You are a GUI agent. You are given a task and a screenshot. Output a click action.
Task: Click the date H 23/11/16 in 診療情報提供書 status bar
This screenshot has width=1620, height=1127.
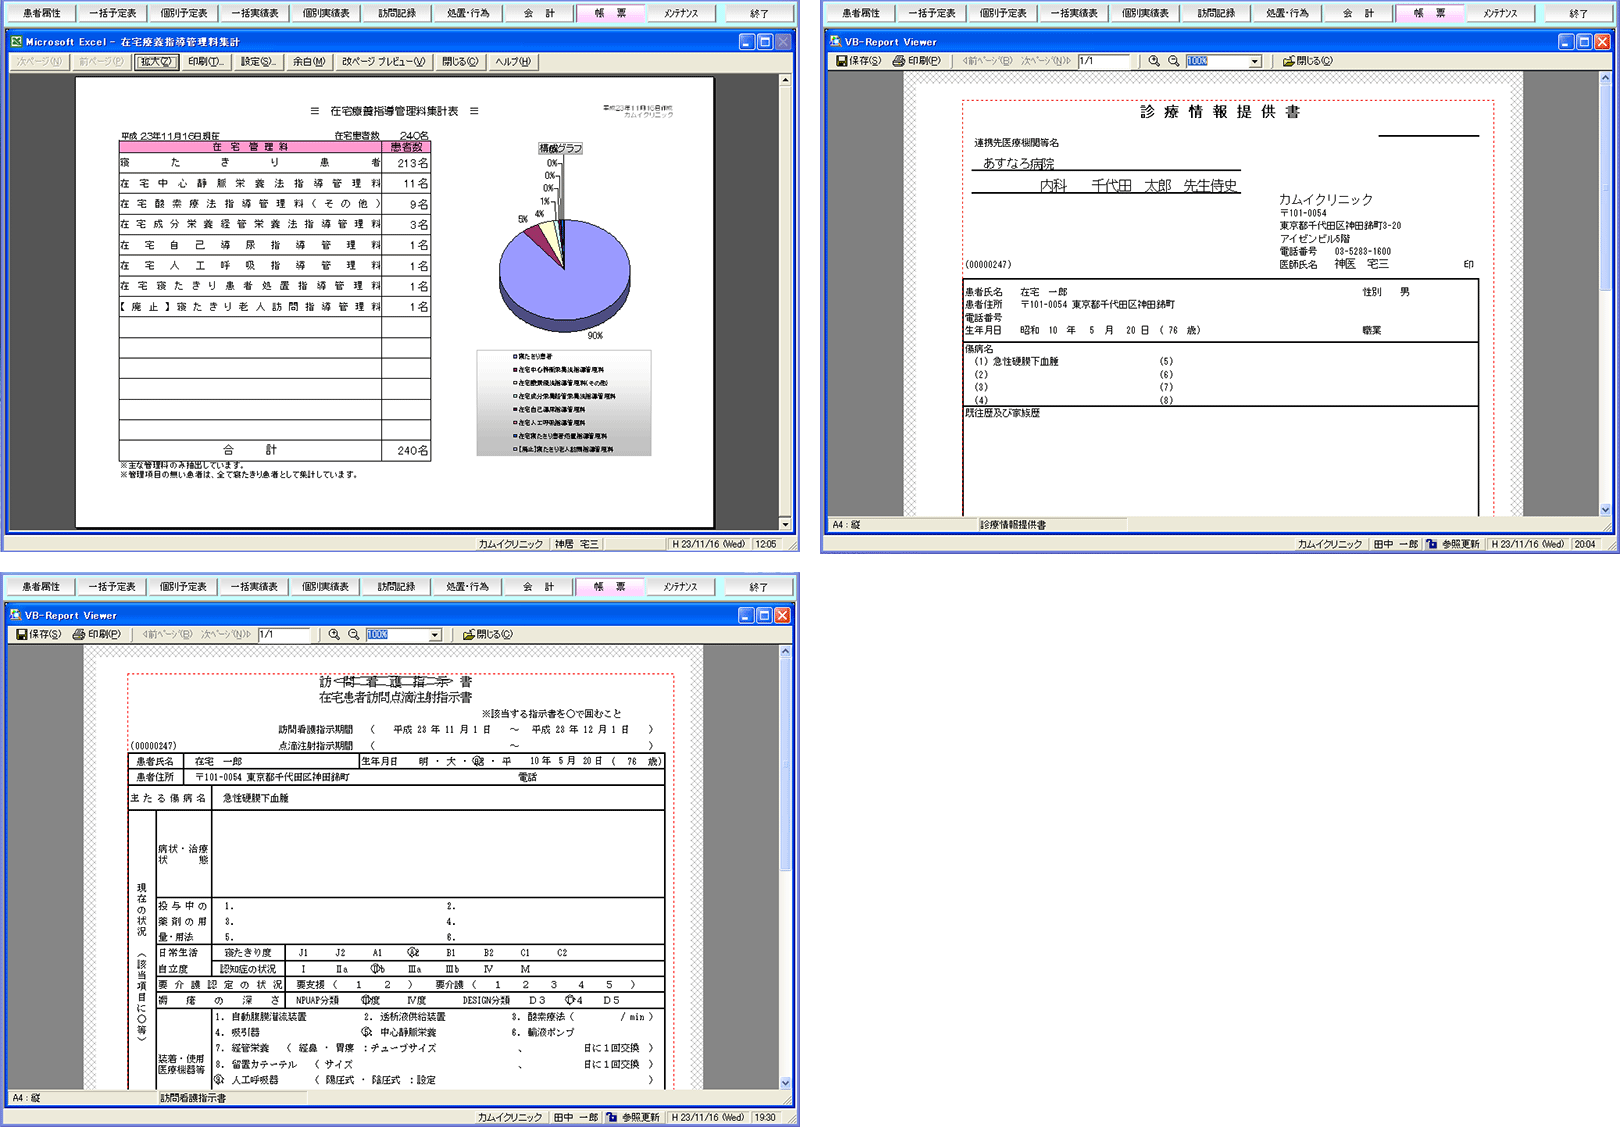[1528, 544]
